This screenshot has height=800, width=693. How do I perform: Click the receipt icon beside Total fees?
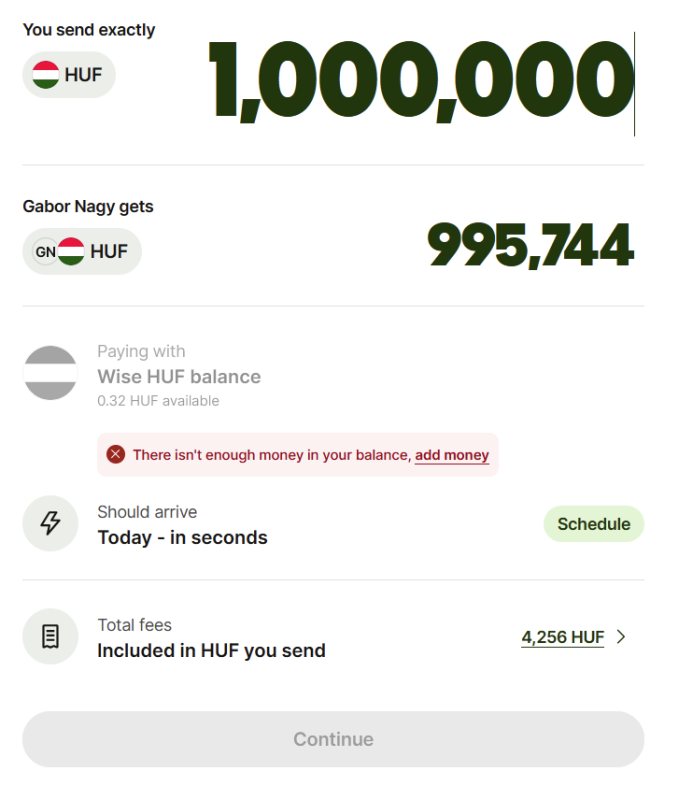51,636
